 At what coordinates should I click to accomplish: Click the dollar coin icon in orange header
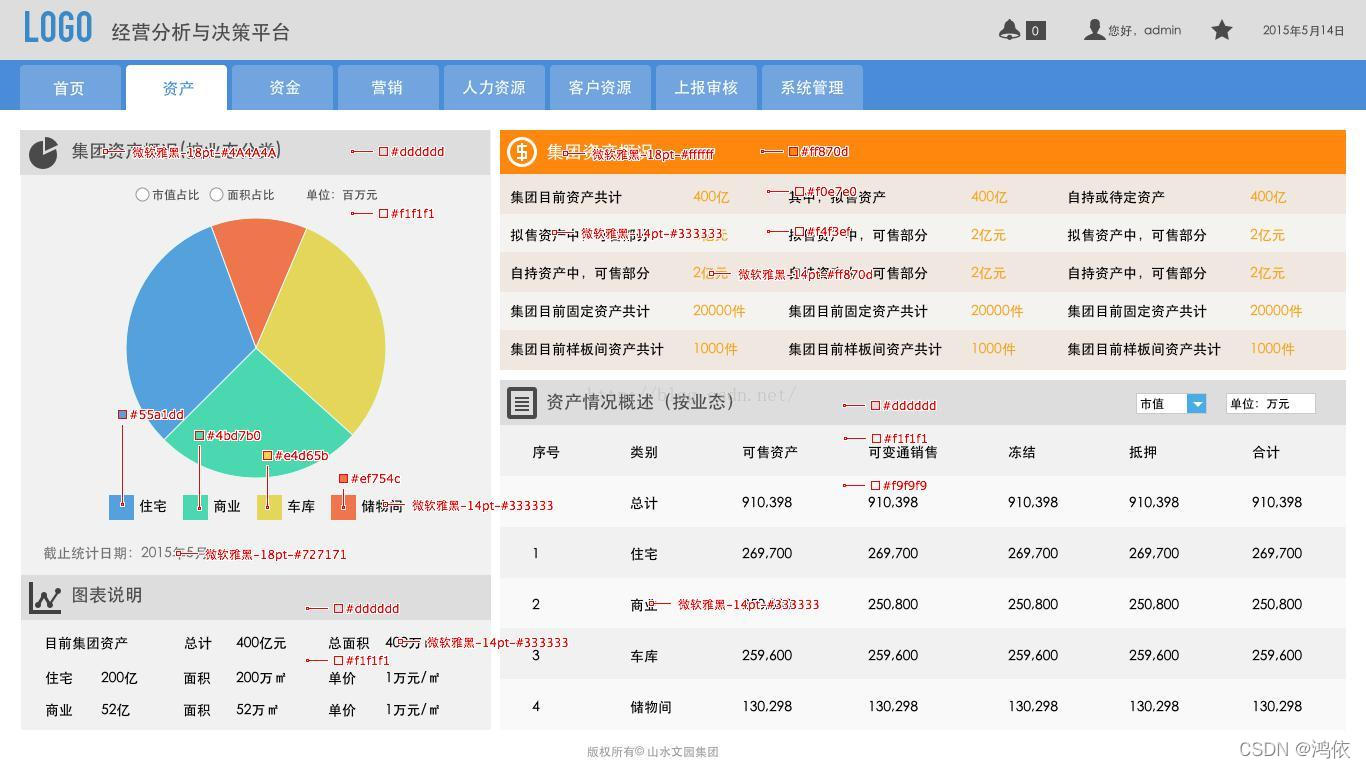coord(522,152)
